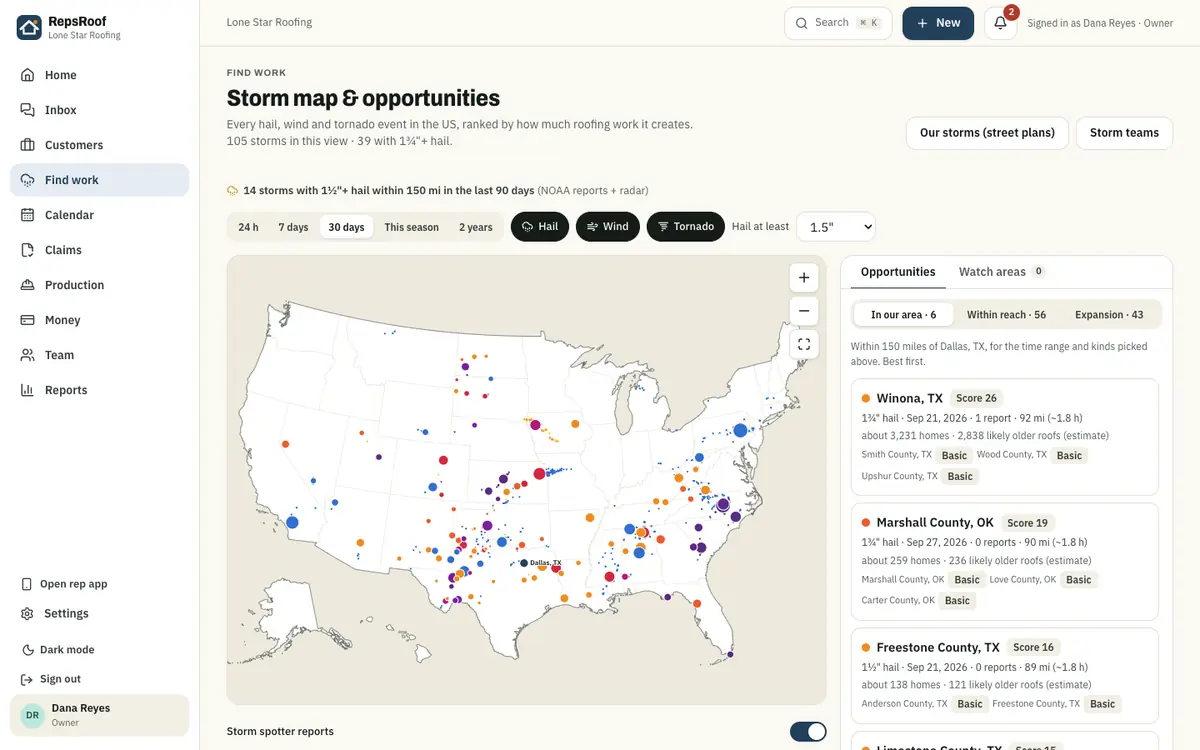This screenshot has height=750, width=1200.
Task: Click Dana Reyes profile card in sidebar
Action: 100,715
